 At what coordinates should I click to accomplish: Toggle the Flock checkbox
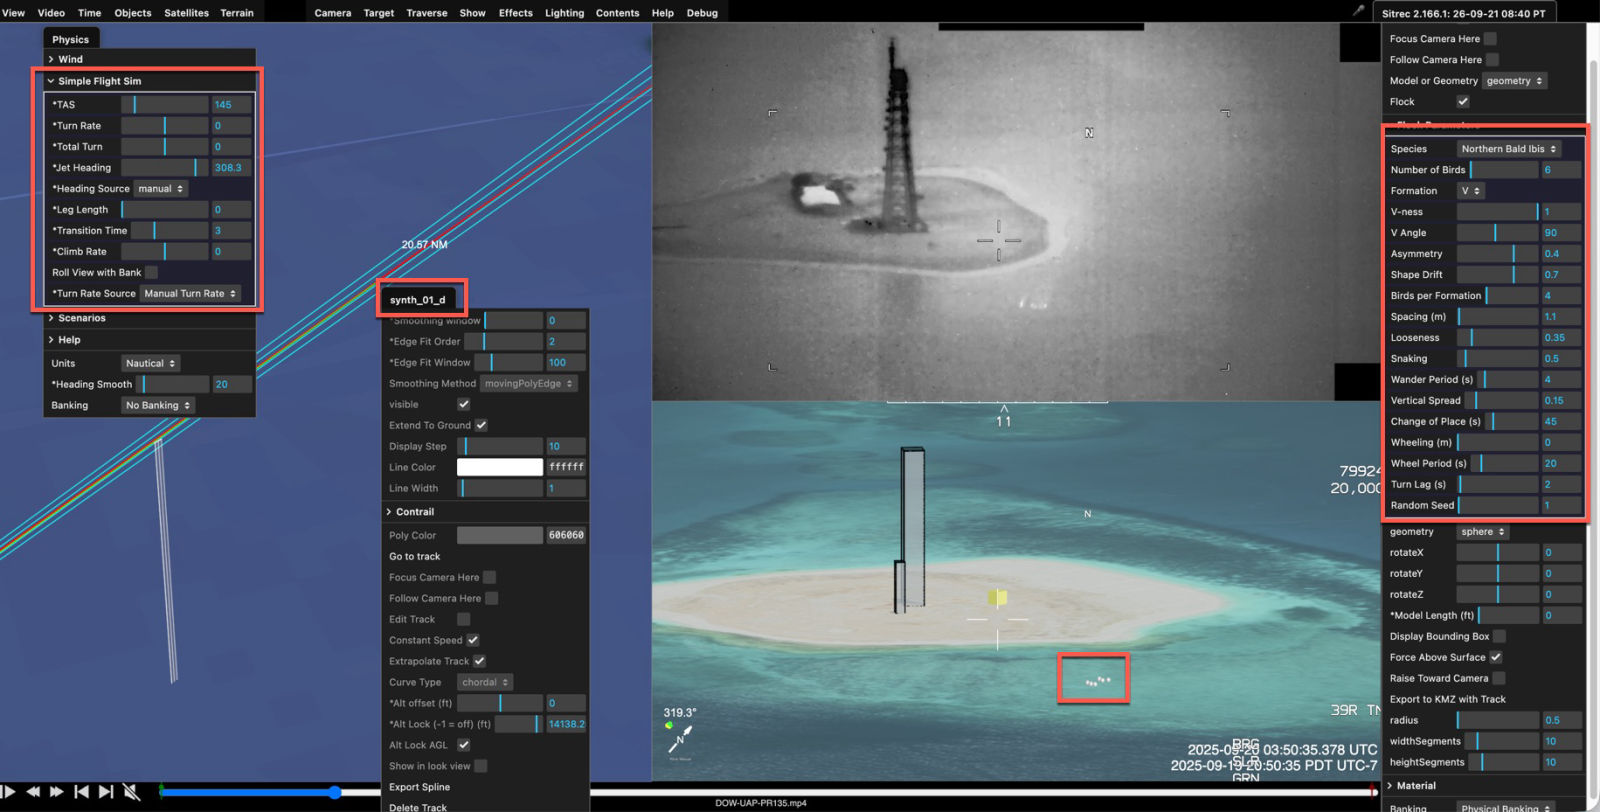(x=1463, y=102)
